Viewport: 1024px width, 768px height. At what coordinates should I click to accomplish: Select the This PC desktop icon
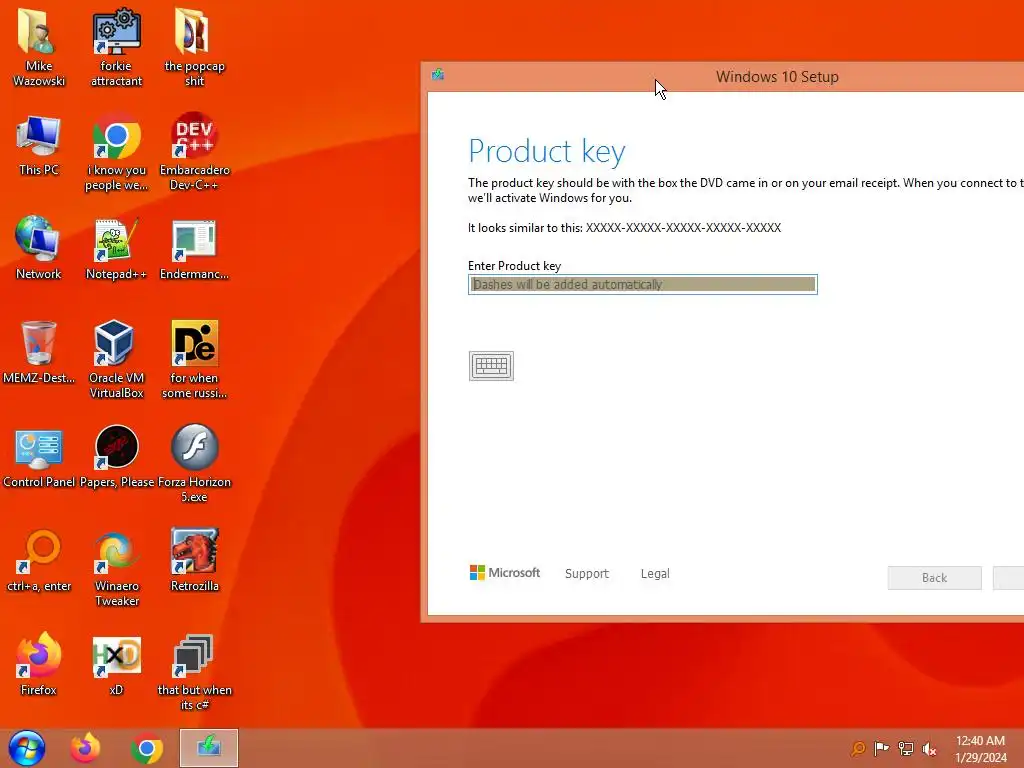[39, 145]
